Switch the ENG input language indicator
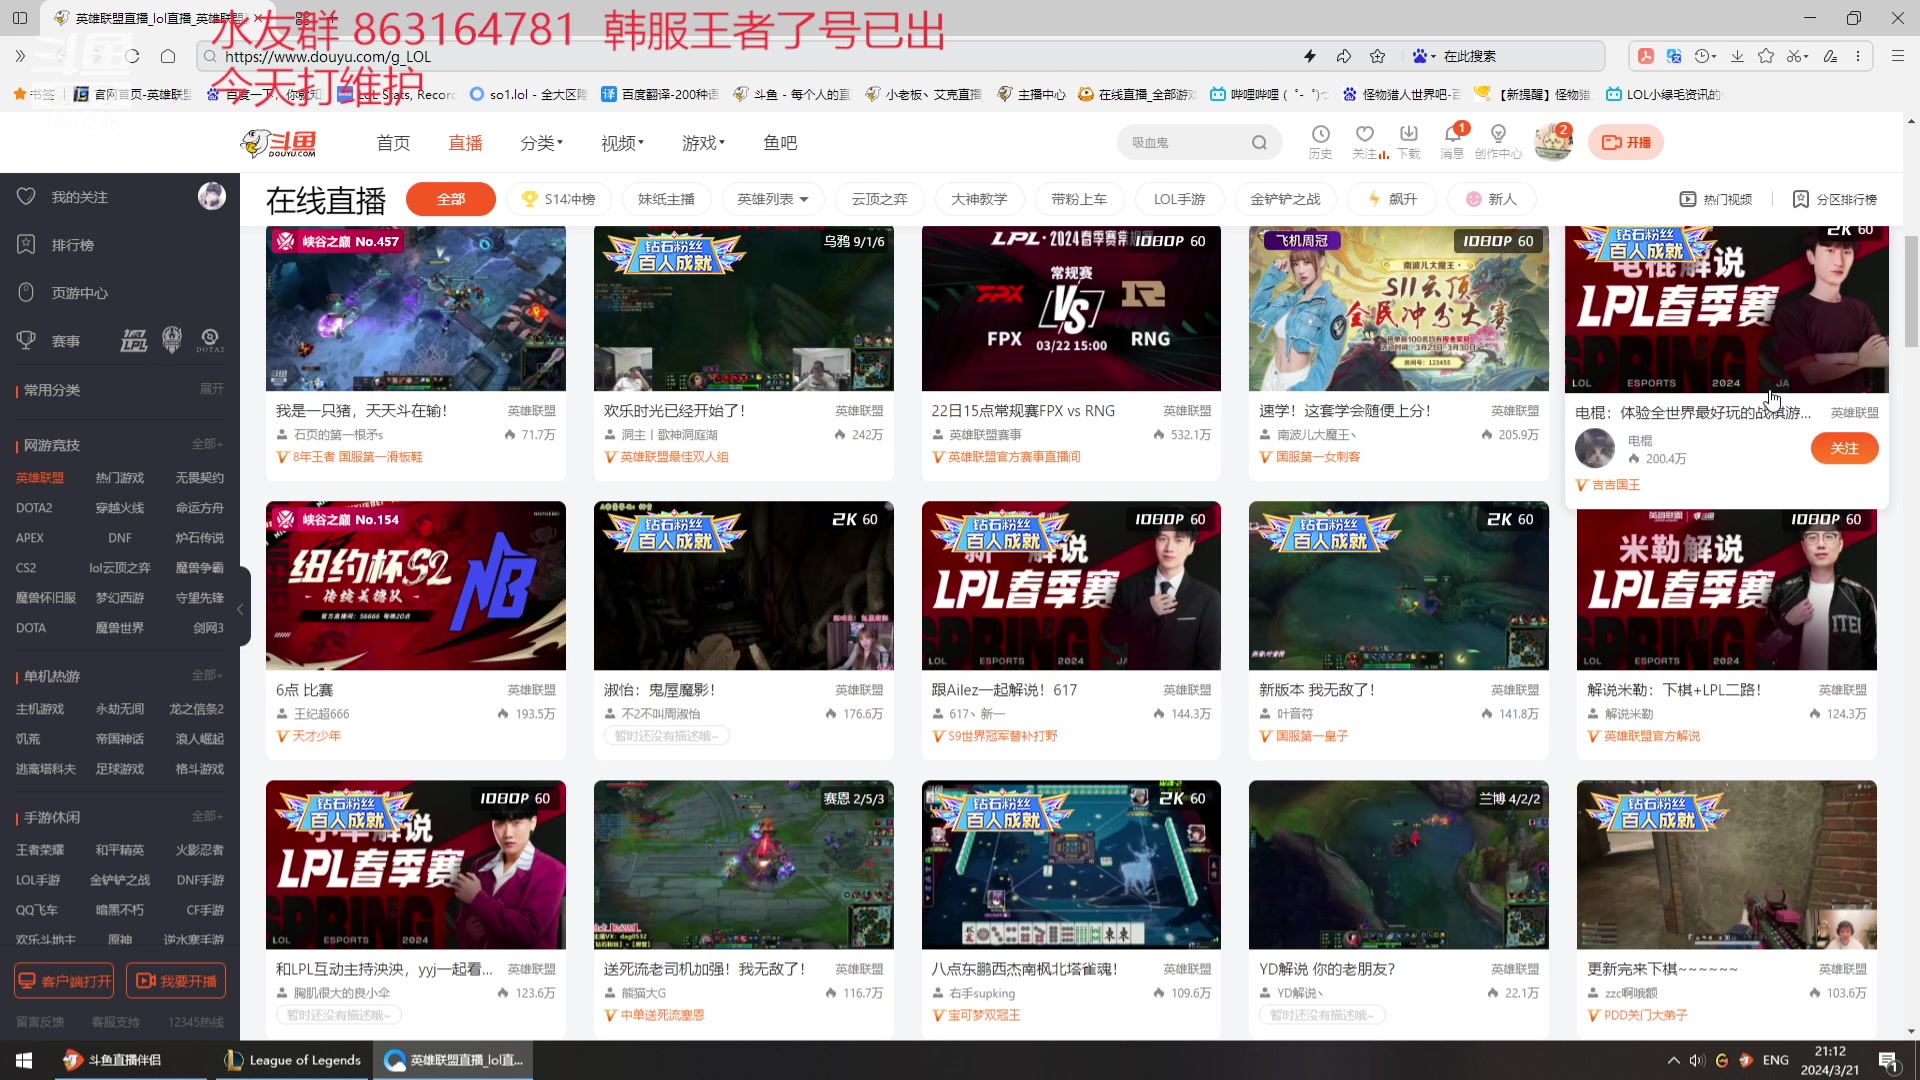1920x1080 pixels. click(x=1775, y=1059)
